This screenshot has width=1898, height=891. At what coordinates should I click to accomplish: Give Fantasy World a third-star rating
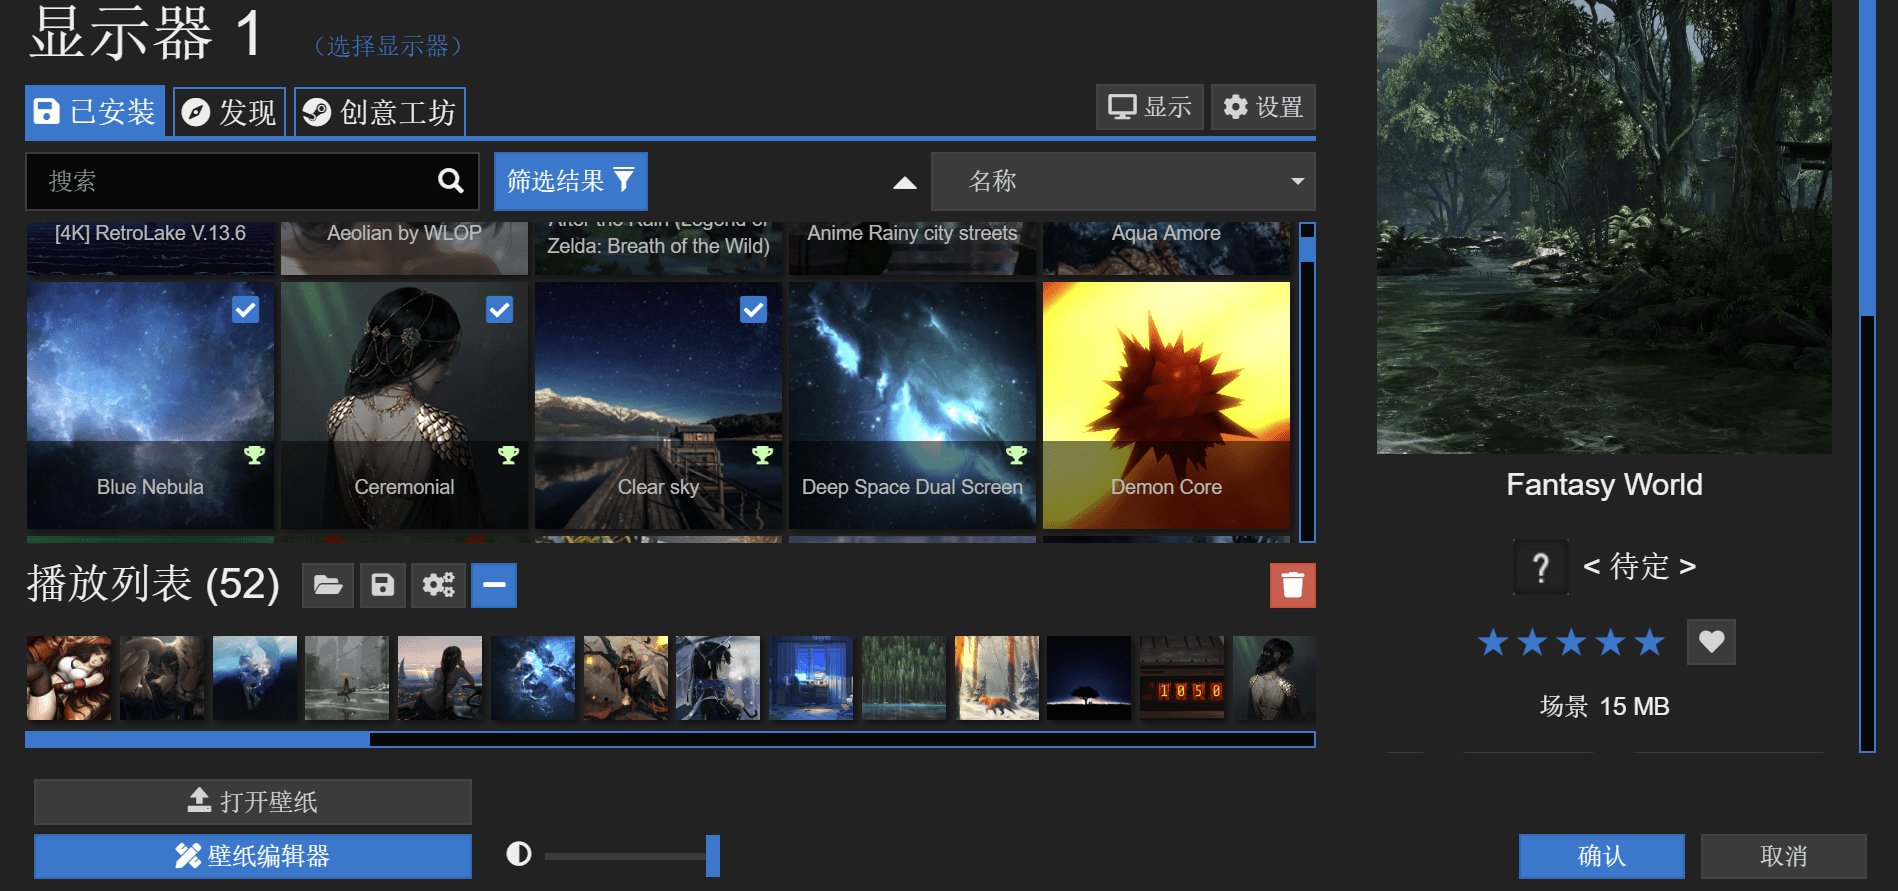click(1571, 642)
